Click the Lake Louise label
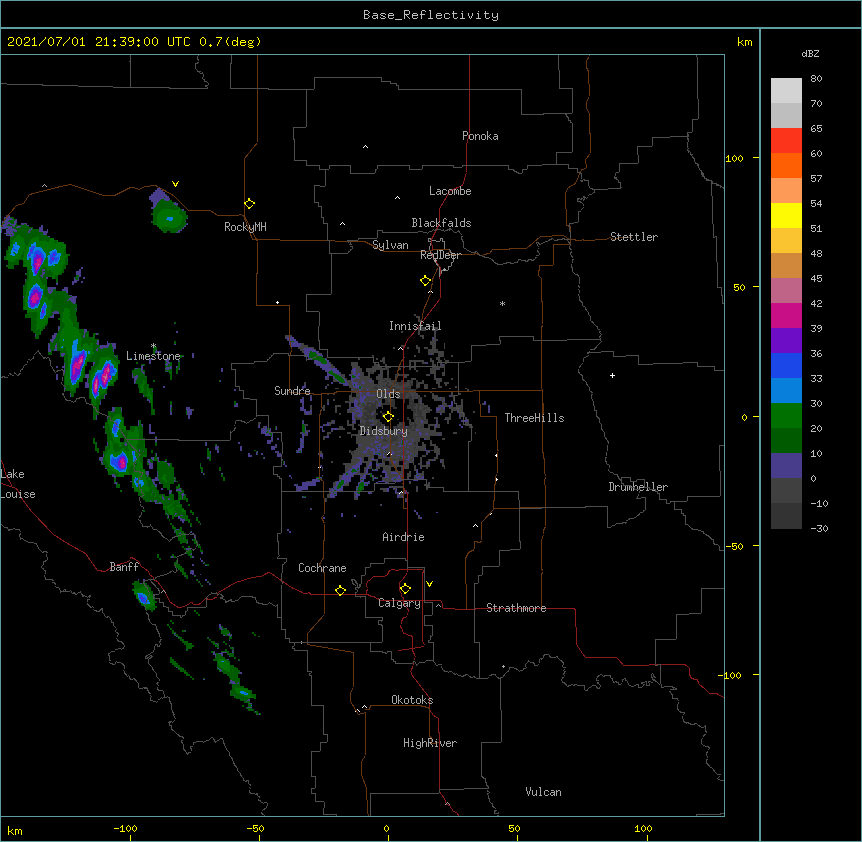862x842 pixels. pyautogui.click(x=18, y=484)
